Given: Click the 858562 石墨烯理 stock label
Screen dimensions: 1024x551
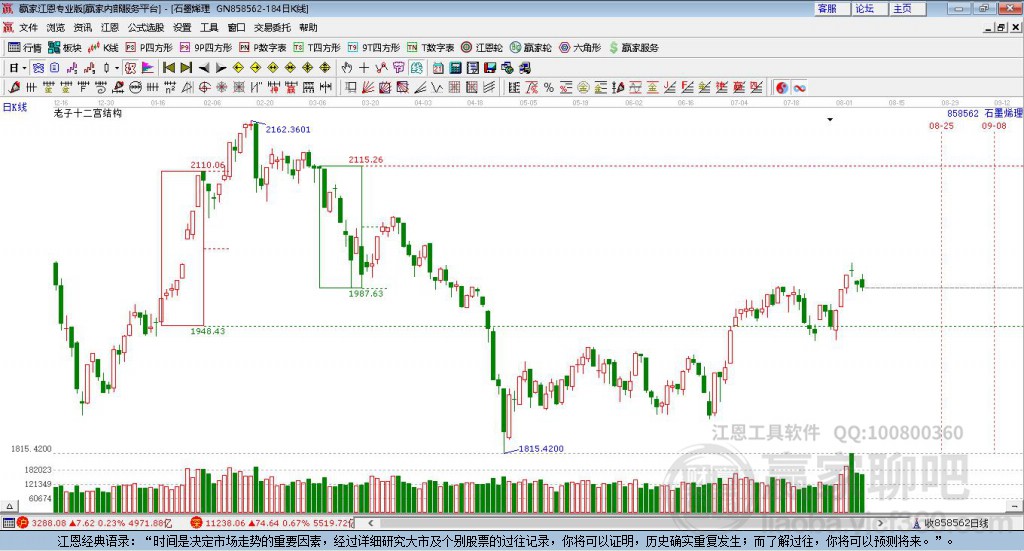Looking at the screenshot, I should tap(985, 113).
